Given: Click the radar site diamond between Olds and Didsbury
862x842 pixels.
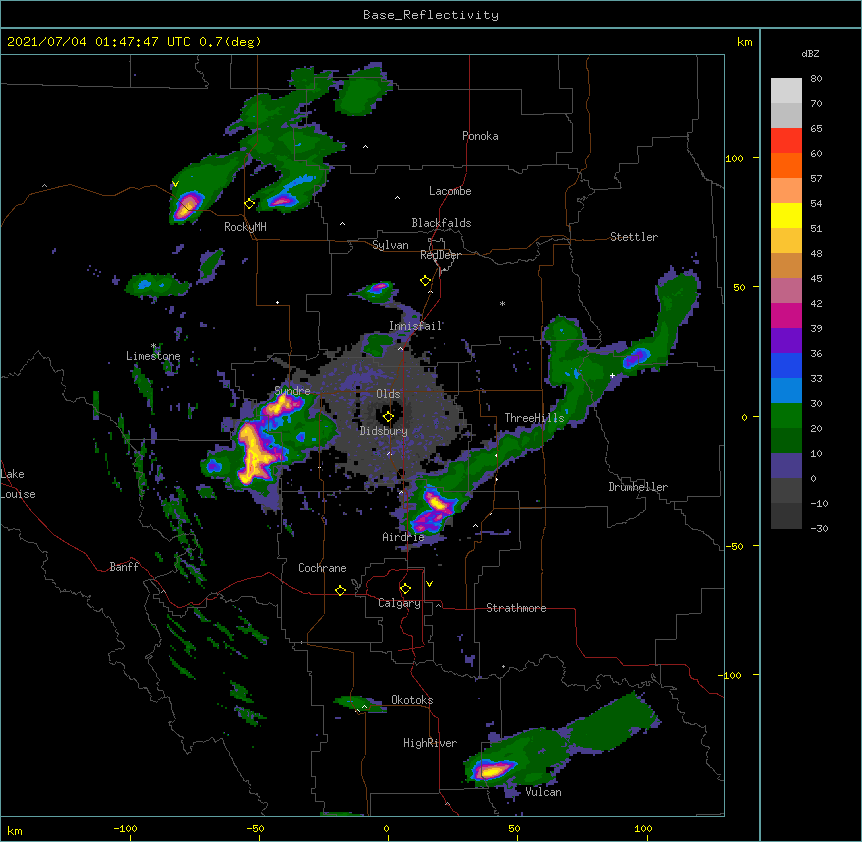Looking at the screenshot, I should click(x=388, y=416).
